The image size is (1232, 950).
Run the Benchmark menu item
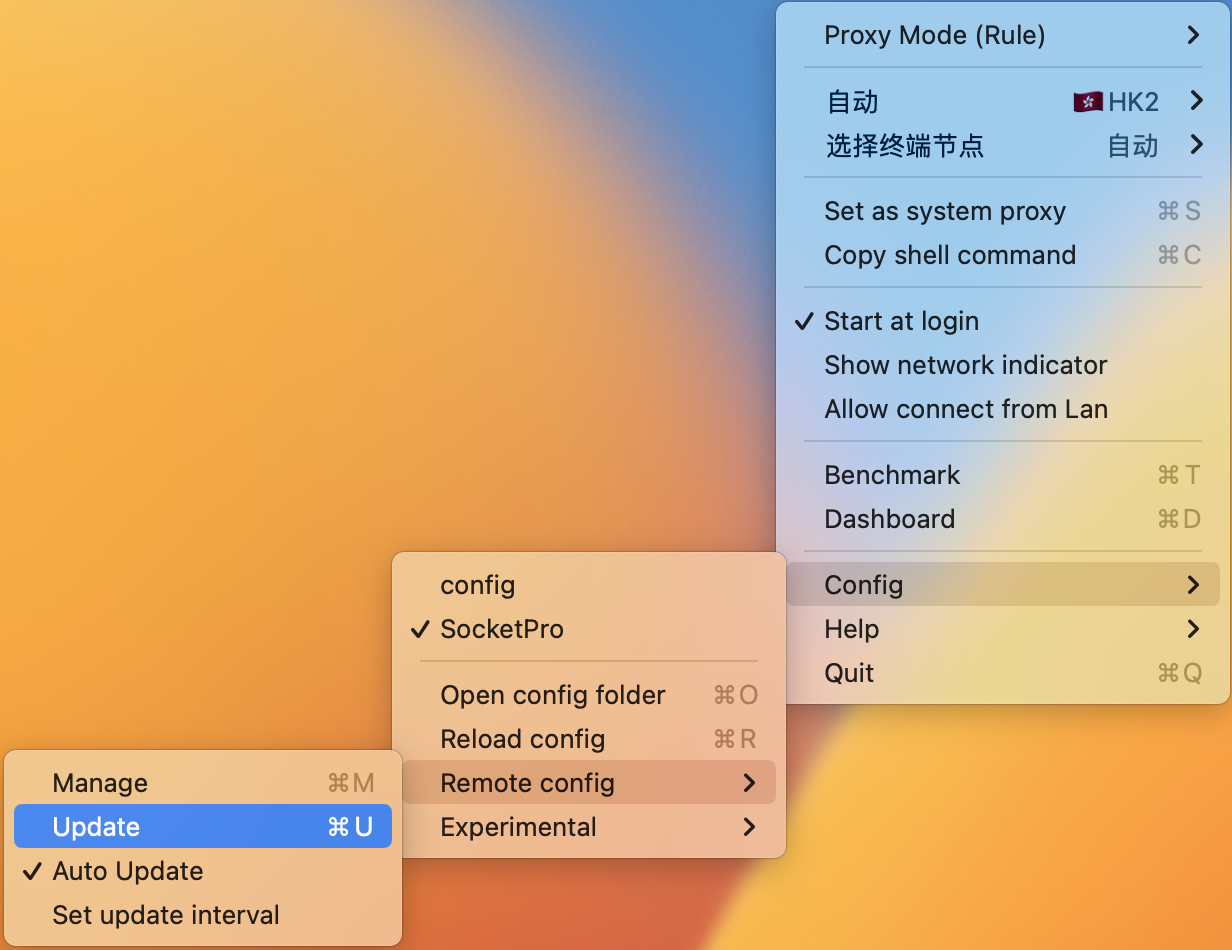click(x=1003, y=475)
